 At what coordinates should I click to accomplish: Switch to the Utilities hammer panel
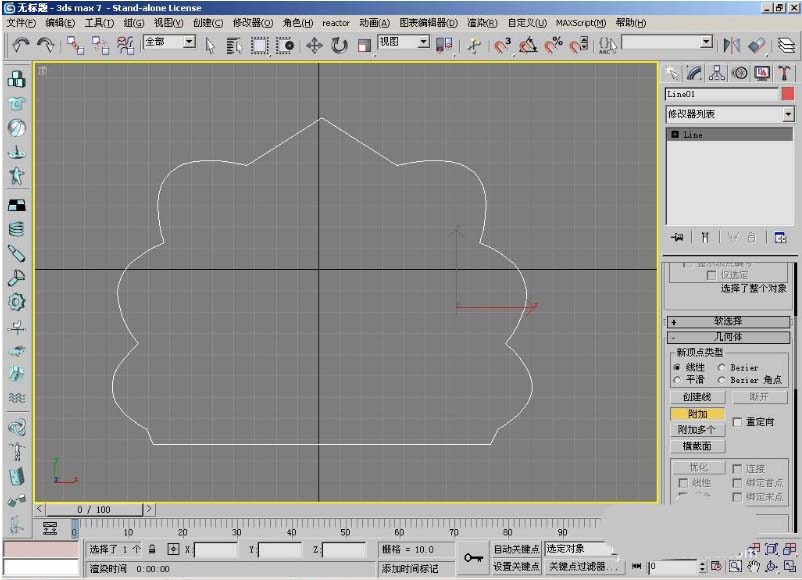point(785,73)
